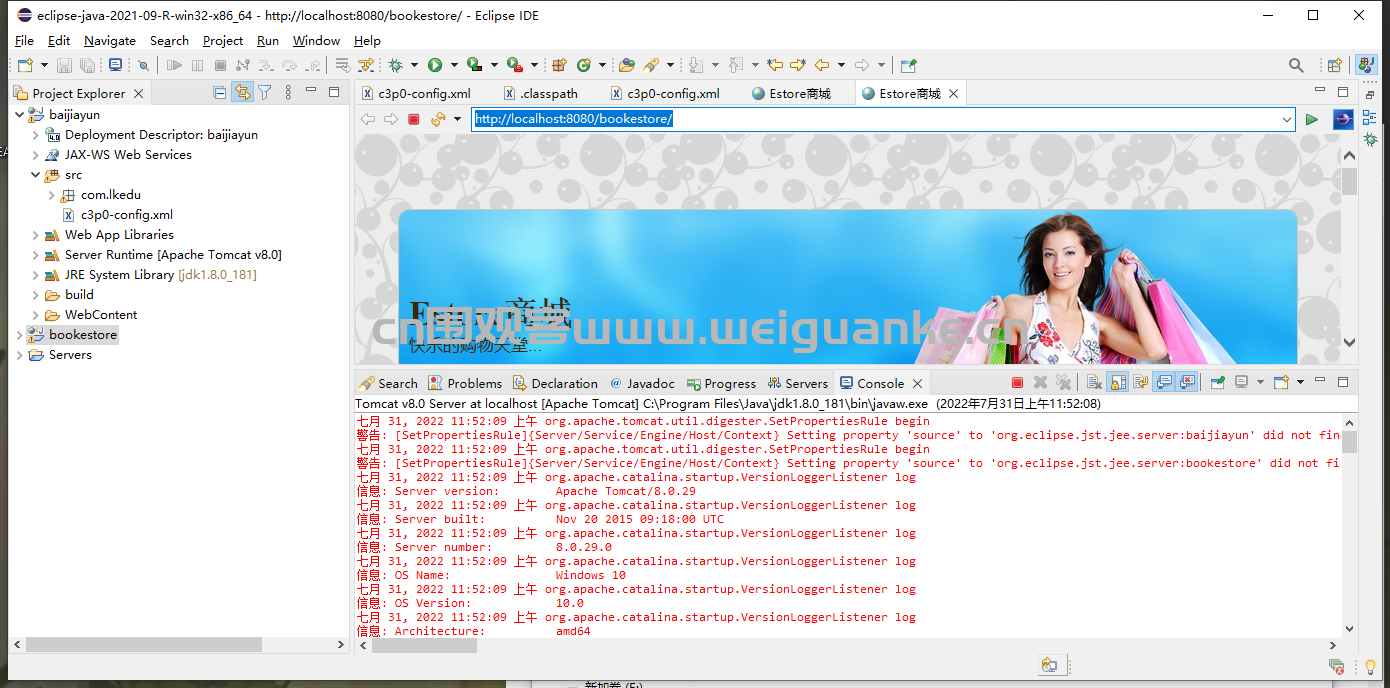Open the Run button dropdown arrow
1390x688 pixels.
click(454, 65)
